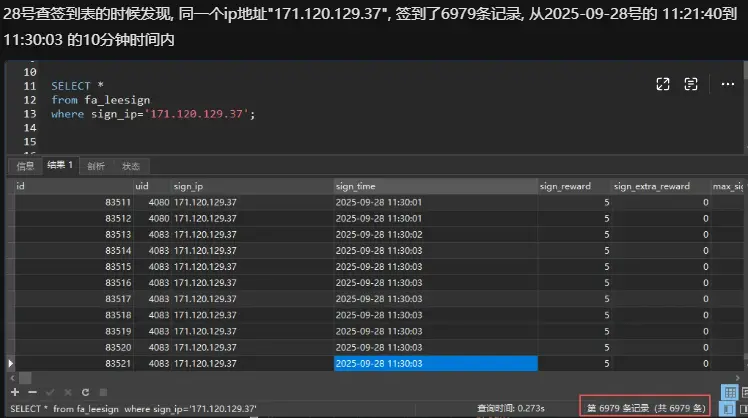Click sign_reward 5 in row 83518
The width and height of the screenshot is (748, 418).
tap(574, 315)
